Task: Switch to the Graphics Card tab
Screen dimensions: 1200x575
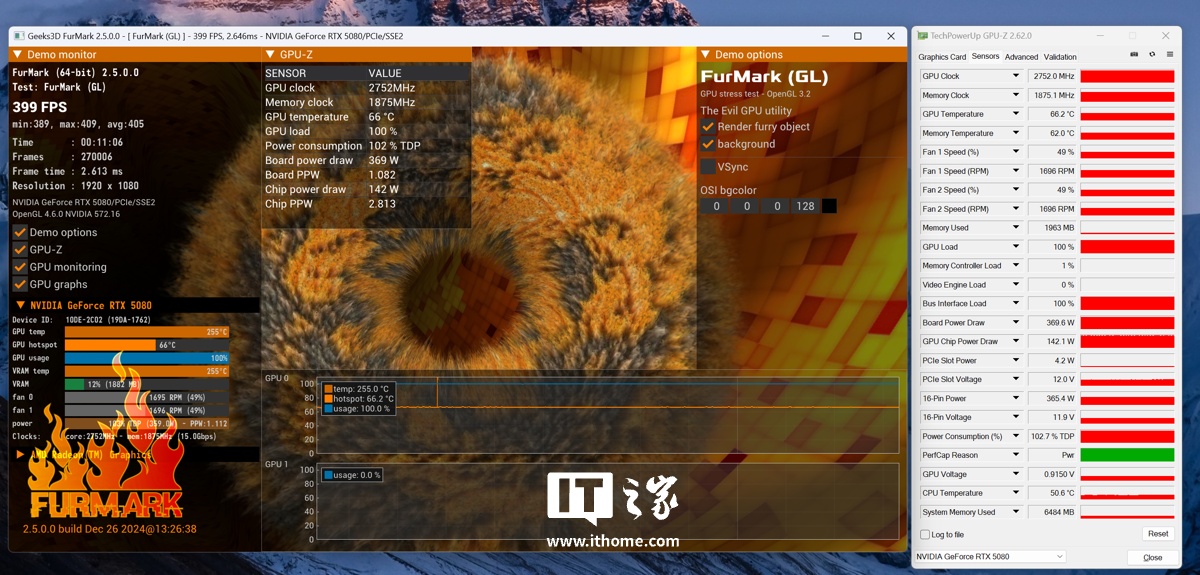Action: point(942,57)
